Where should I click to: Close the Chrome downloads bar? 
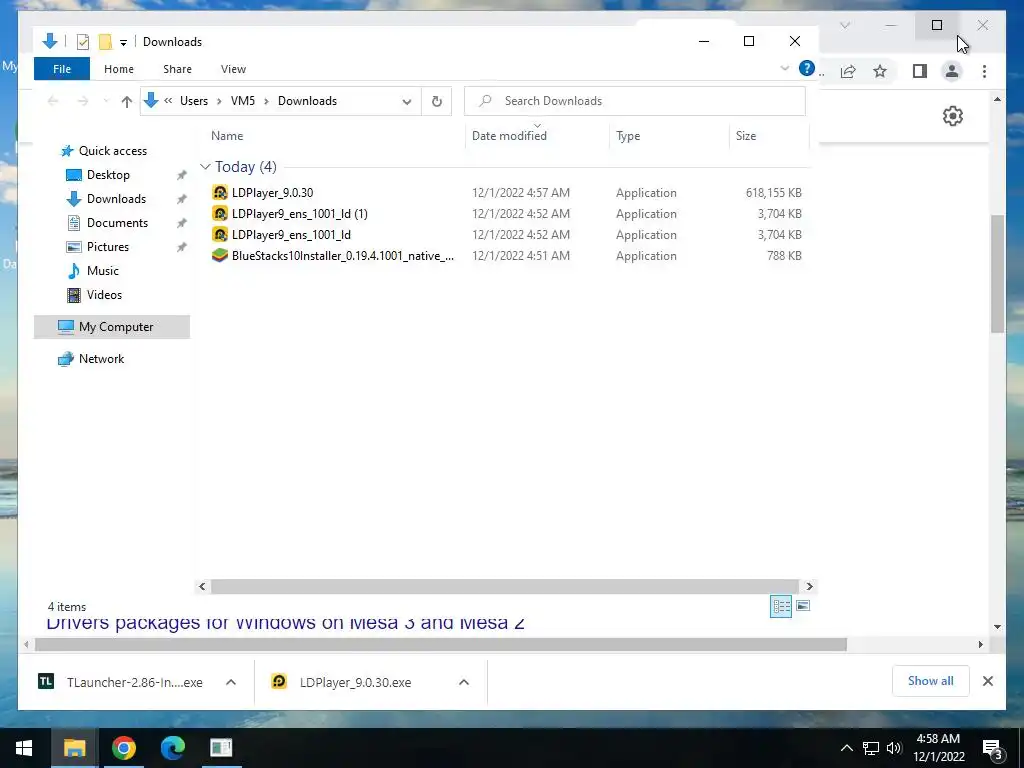pyautogui.click(x=987, y=681)
